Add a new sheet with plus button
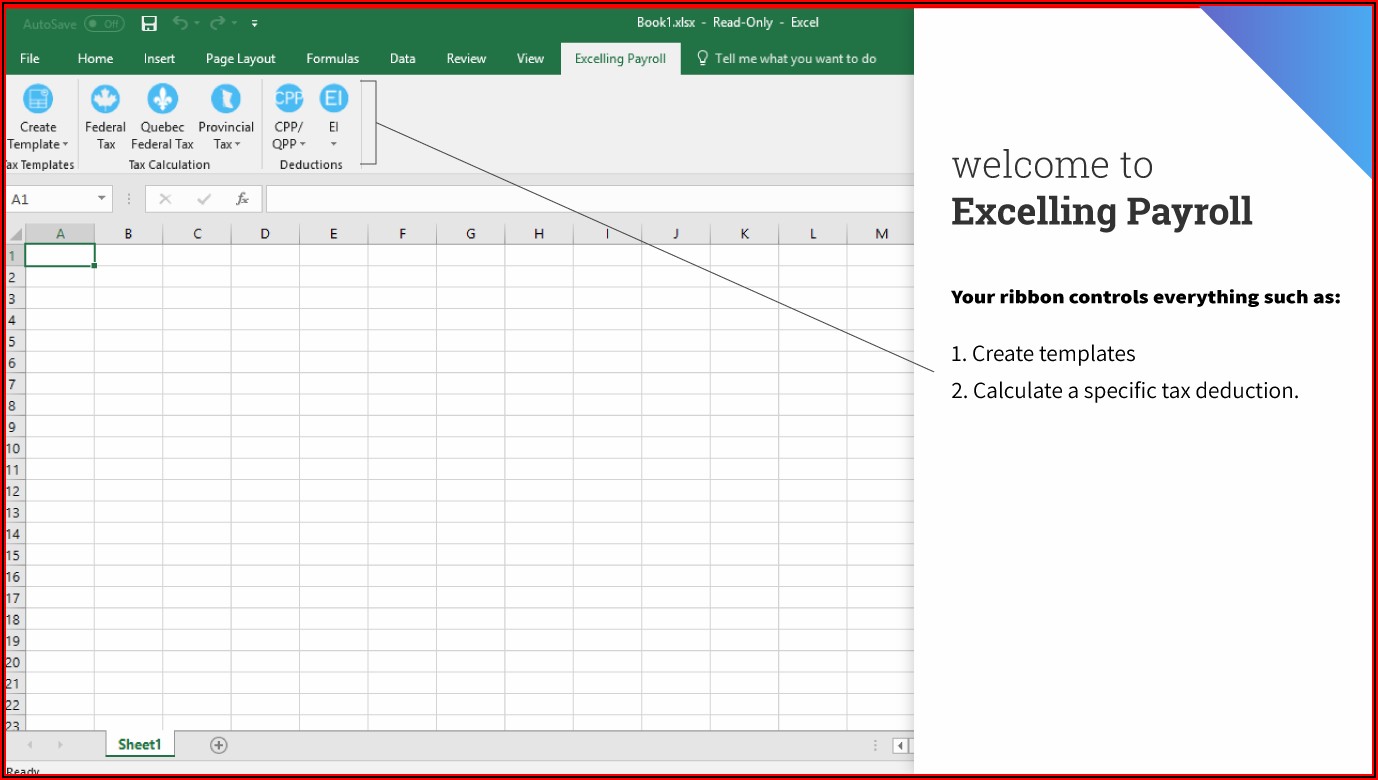This screenshot has width=1378, height=780. pyautogui.click(x=218, y=745)
